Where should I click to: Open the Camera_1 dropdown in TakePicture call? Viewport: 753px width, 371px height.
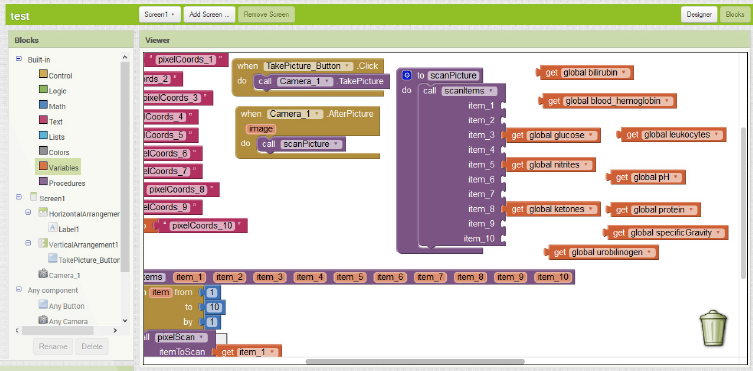(x=328, y=82)
